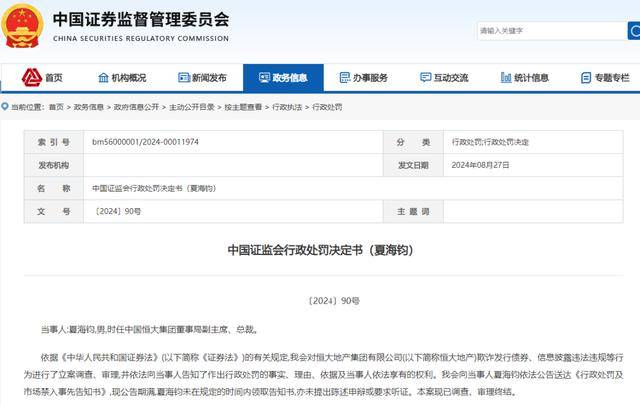The width and height of the screenshot is (640, 405).
Task: Select index number bm56000001/2024-00011974
Action: click(145, 142)
